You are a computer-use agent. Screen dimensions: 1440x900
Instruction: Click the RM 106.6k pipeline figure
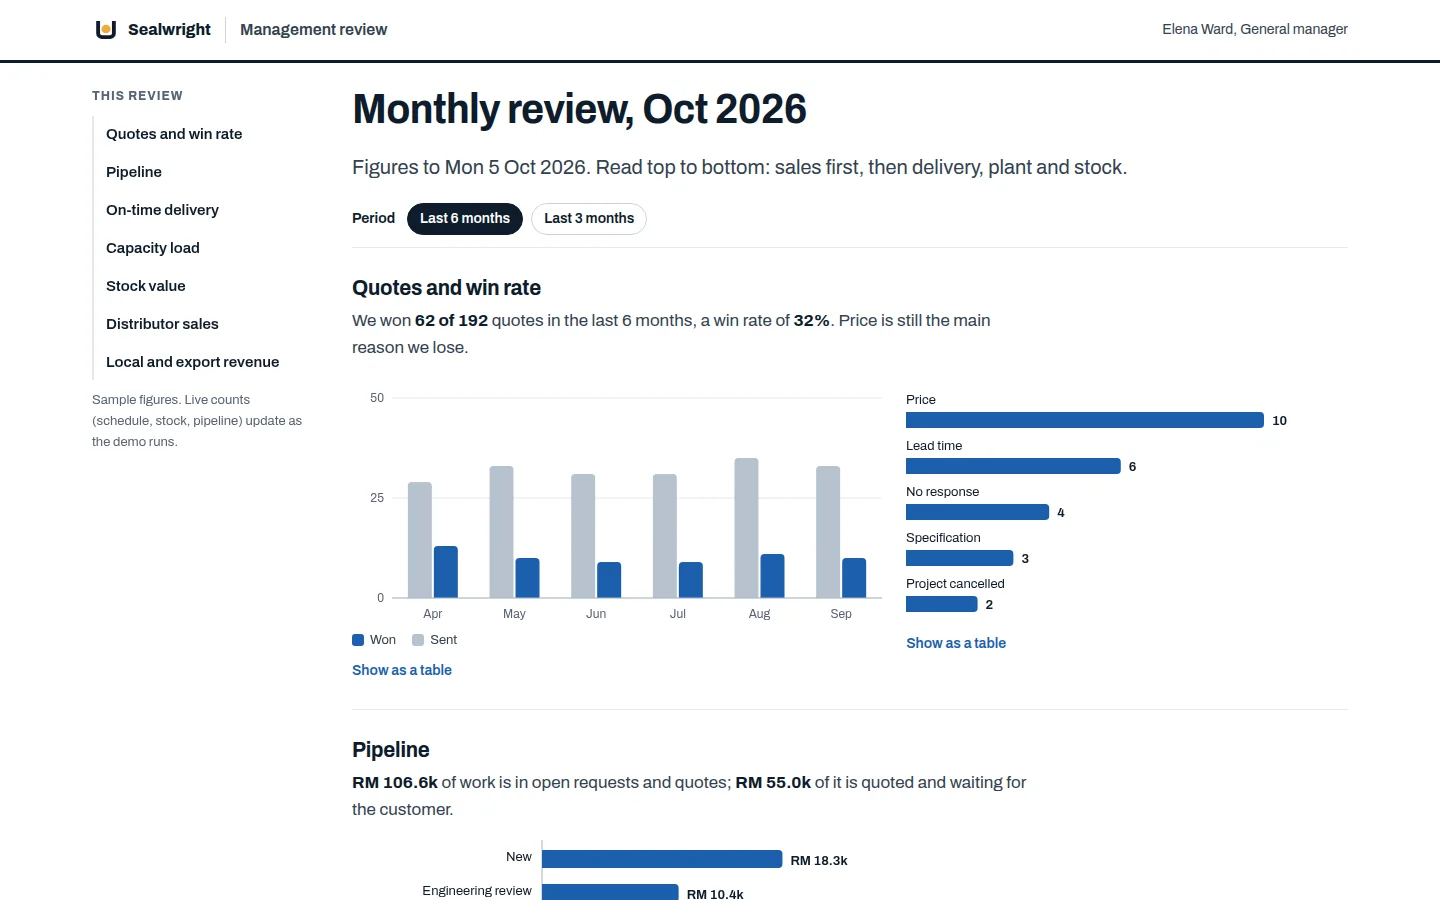pos(395,782)
